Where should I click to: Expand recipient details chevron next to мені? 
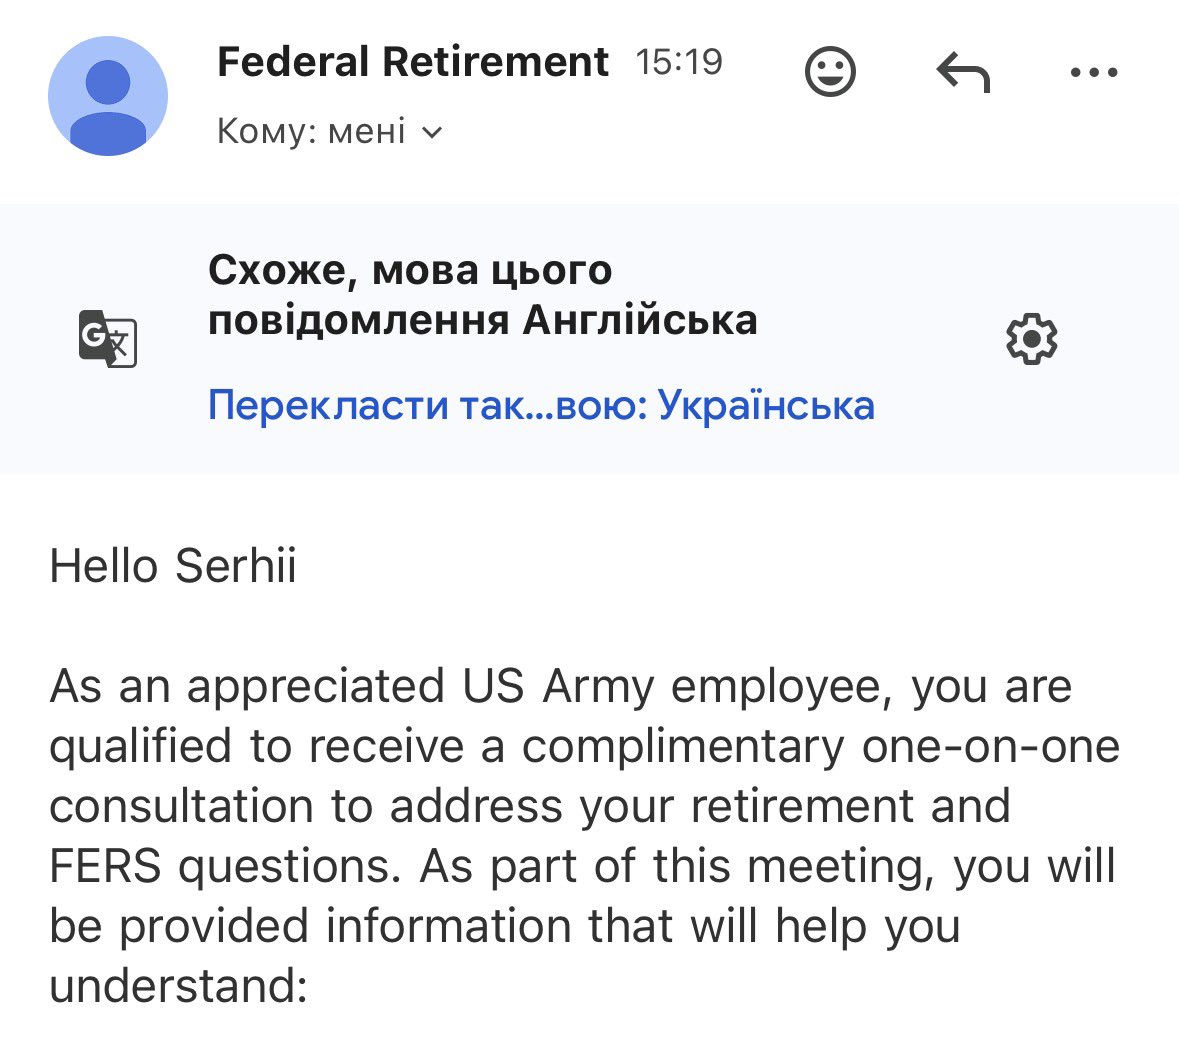(432, 133)
